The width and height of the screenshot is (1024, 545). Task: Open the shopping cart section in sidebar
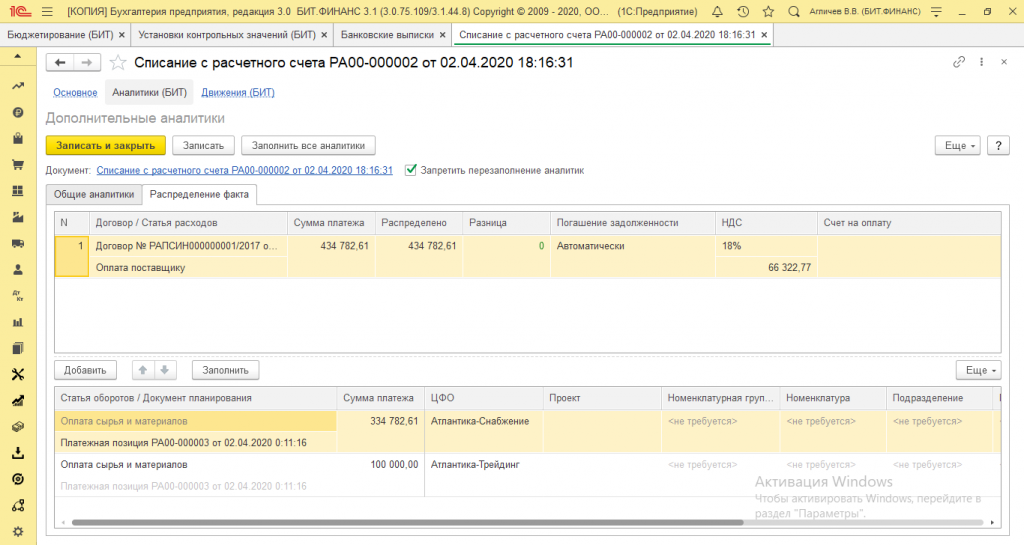tap(17, 165)
